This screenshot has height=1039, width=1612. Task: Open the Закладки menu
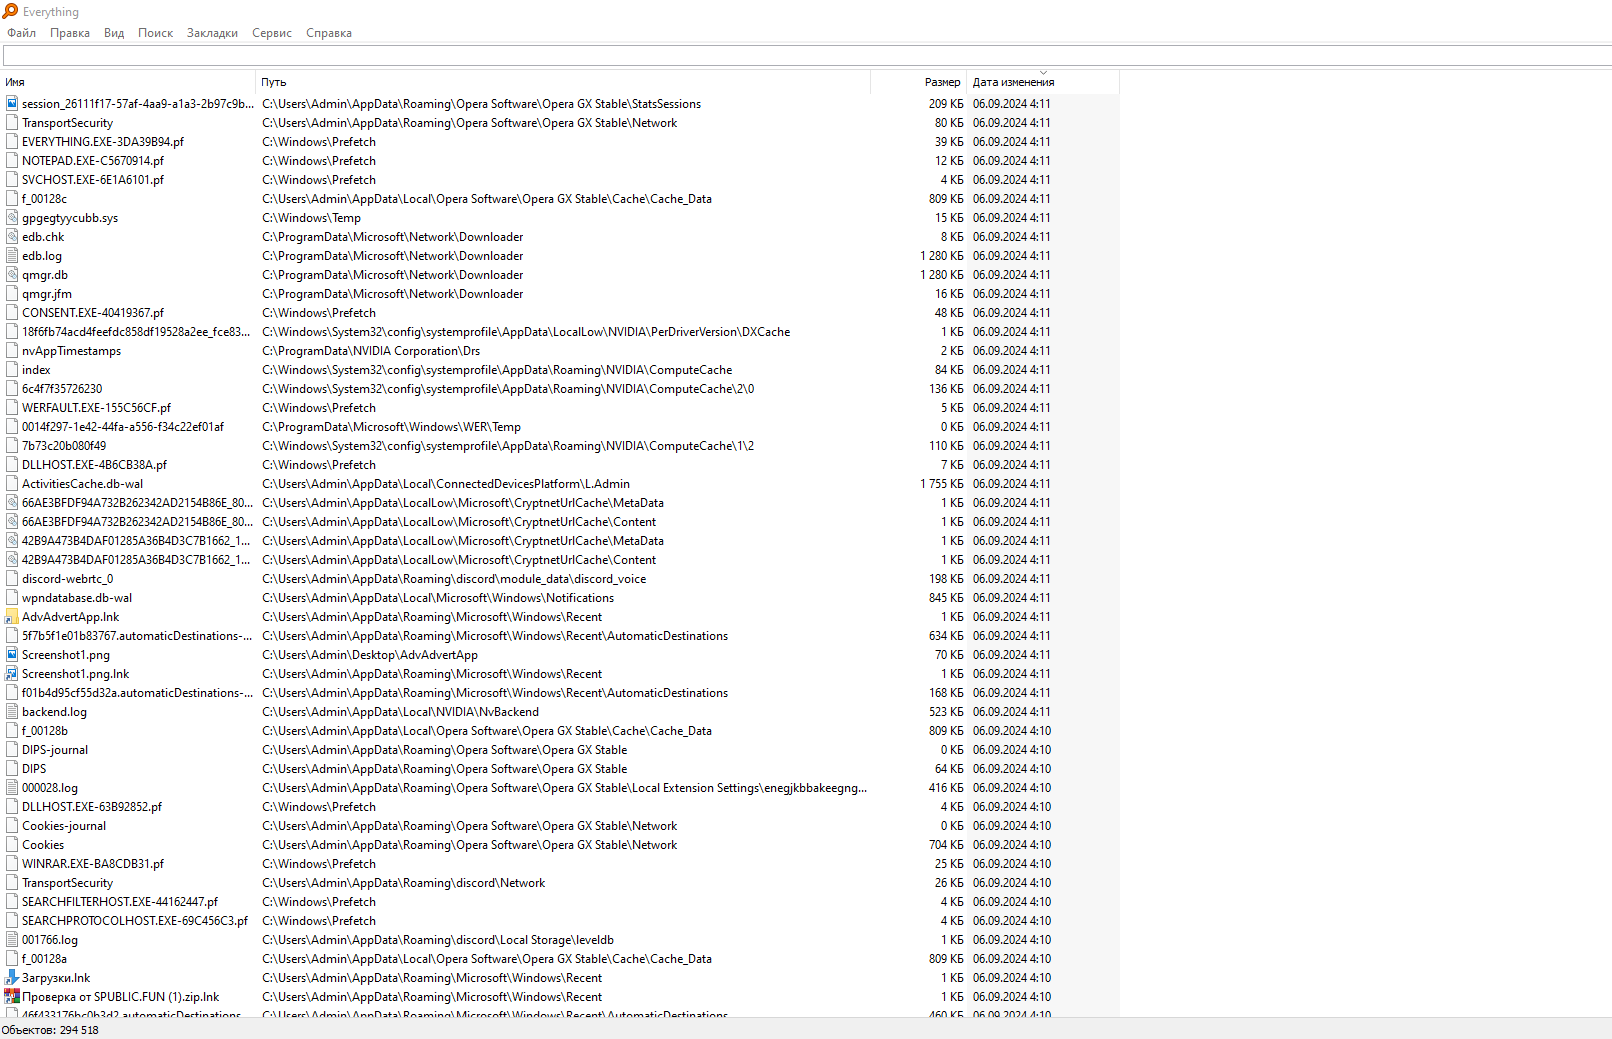click(x=212, y=33)
